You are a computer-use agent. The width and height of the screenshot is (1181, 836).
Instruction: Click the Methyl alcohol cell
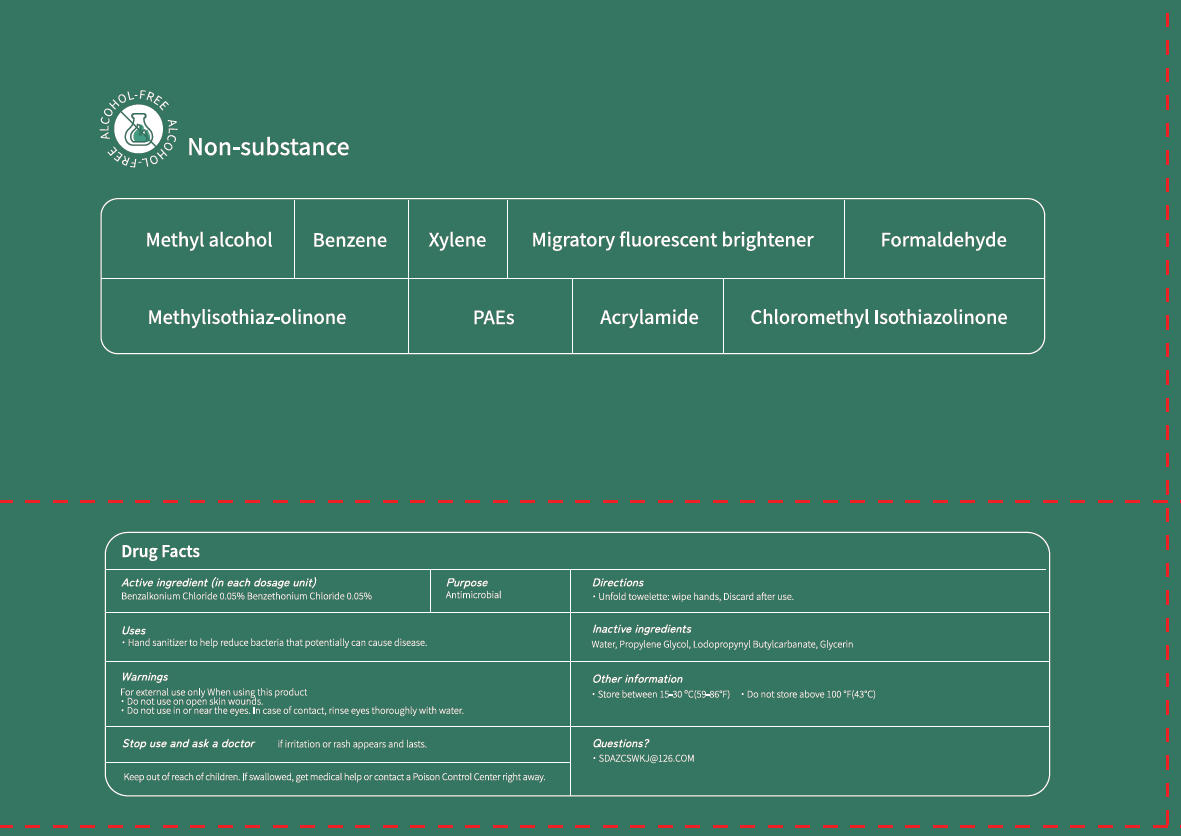pos(208,240)
